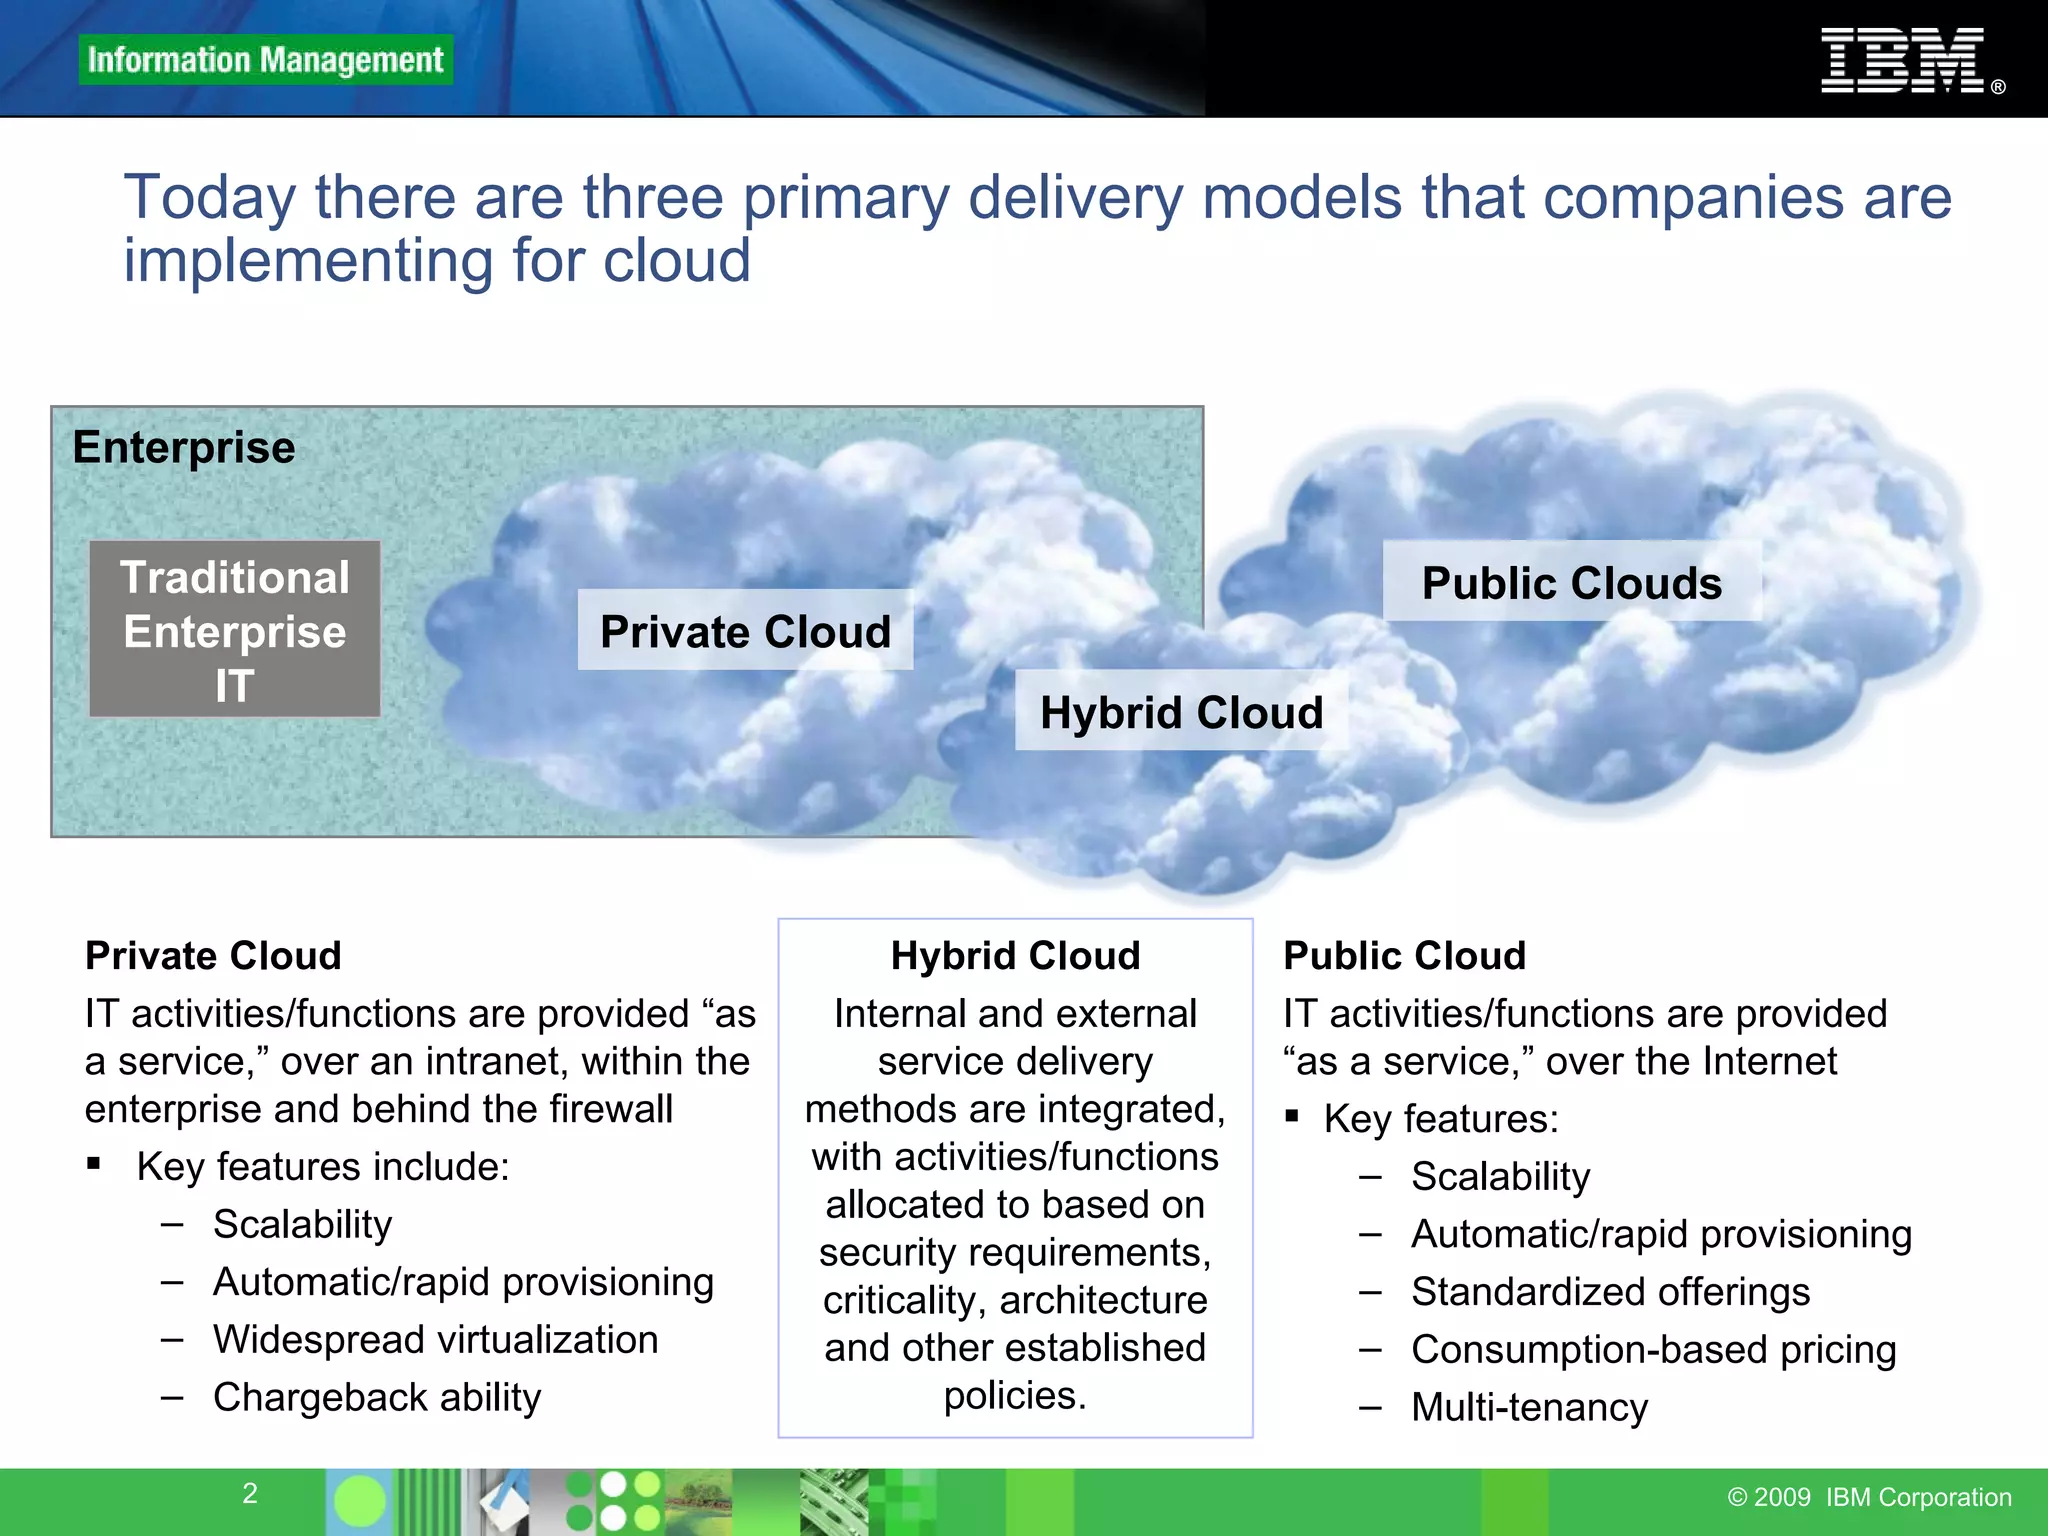
Task: Click the Public Cloud section heading
Action: coord(1404,956)
